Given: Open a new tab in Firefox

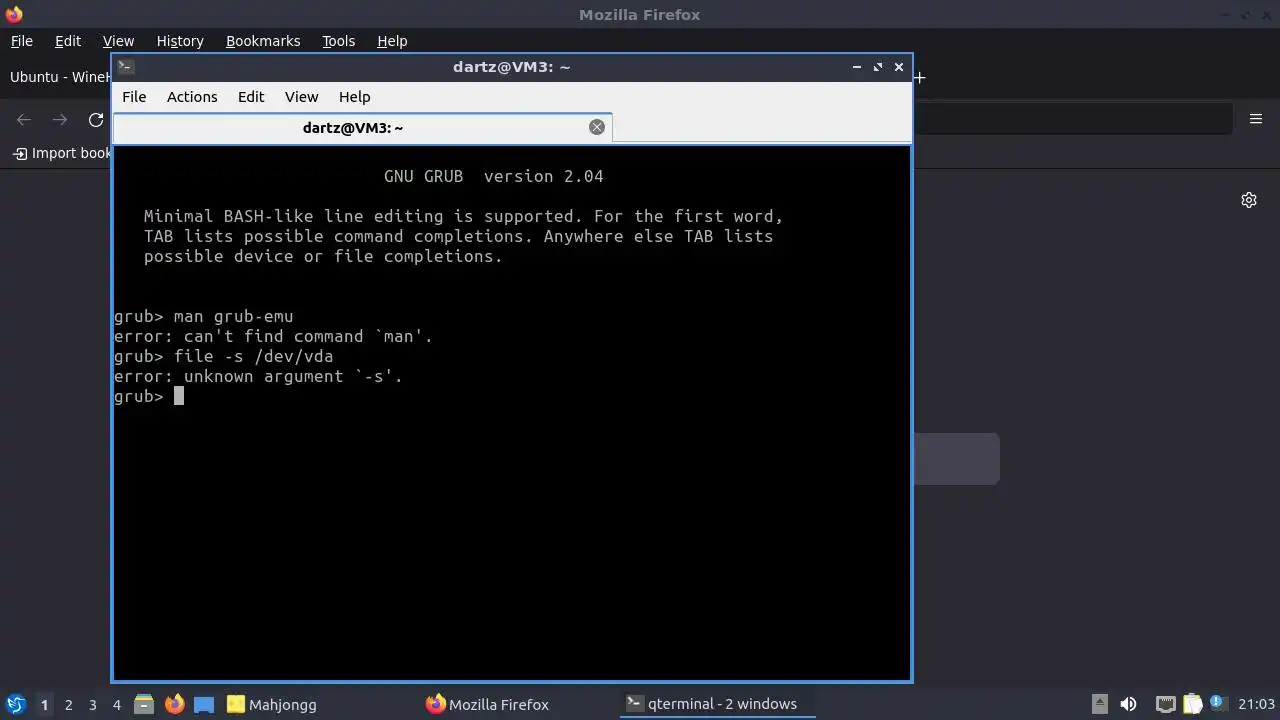Looking at the screenshot, I should tap(919, 77).
